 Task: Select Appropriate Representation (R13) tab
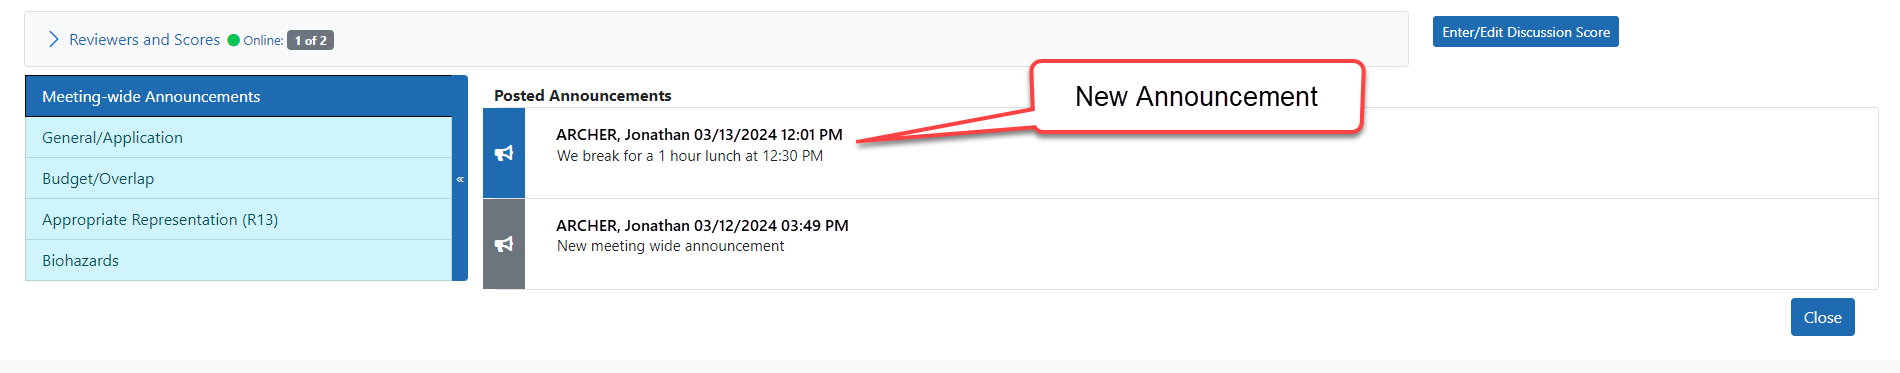239,219
